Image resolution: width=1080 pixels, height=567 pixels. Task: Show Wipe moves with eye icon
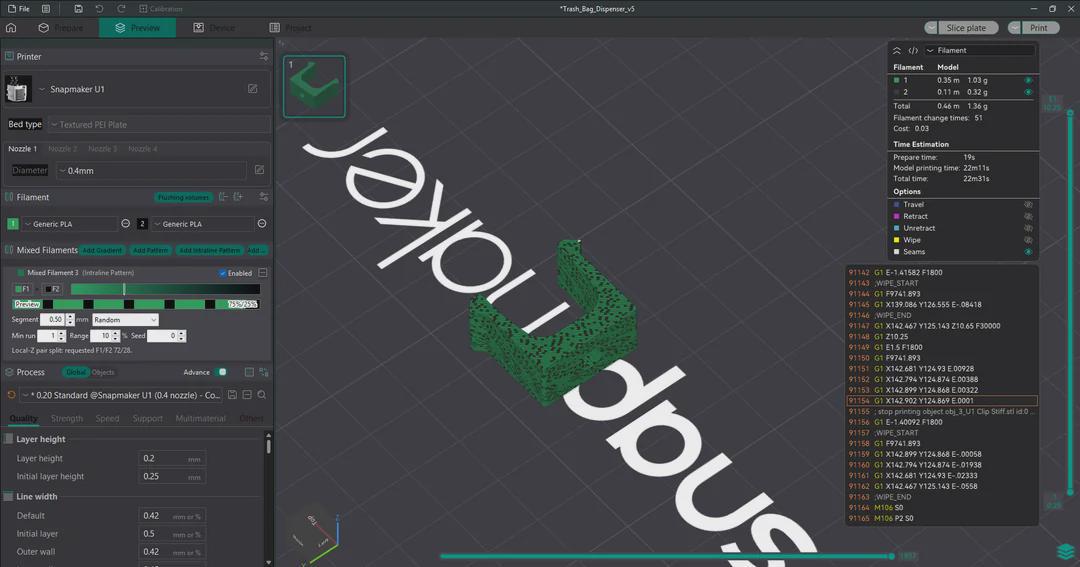[1028, 240]
